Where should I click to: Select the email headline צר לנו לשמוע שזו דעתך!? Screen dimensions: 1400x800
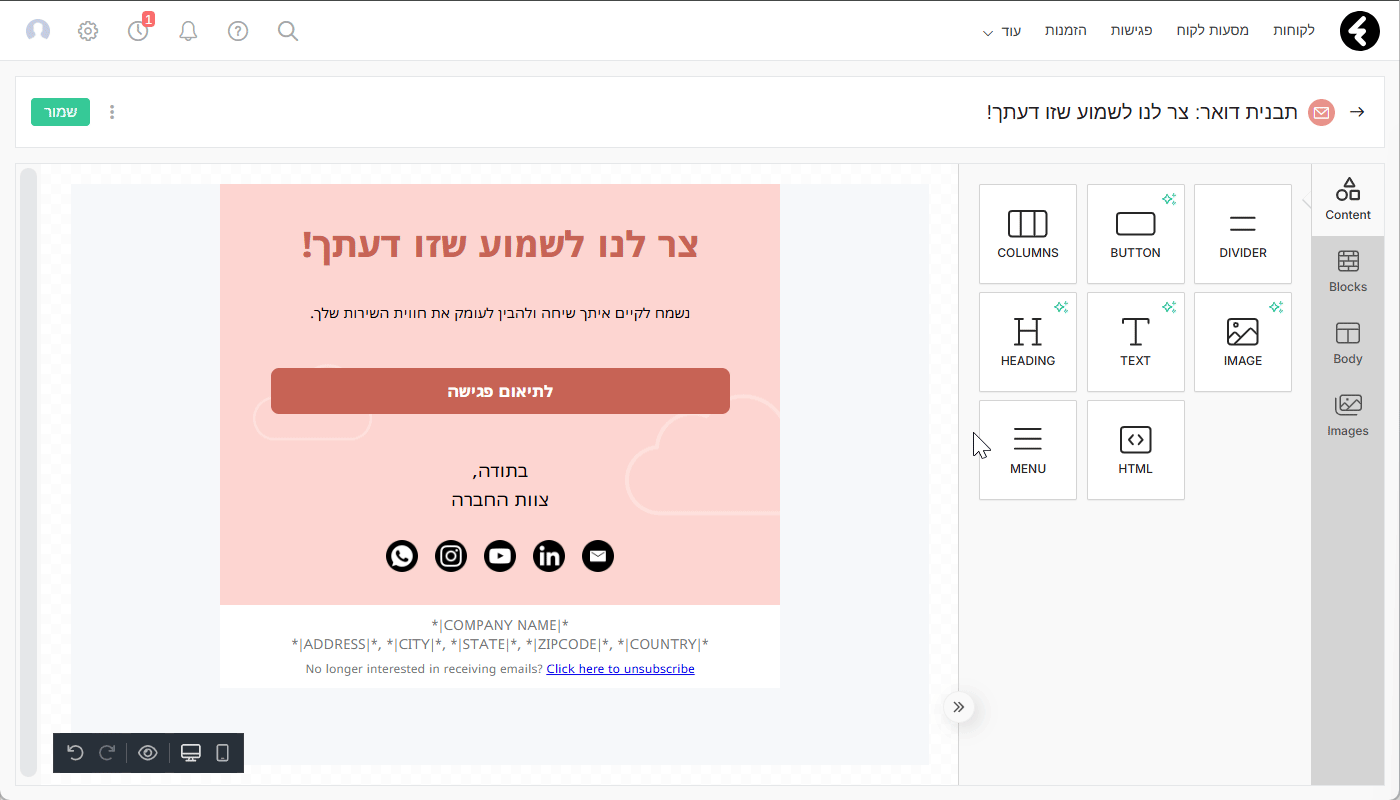pyautogui.click(x=500, y=245)
